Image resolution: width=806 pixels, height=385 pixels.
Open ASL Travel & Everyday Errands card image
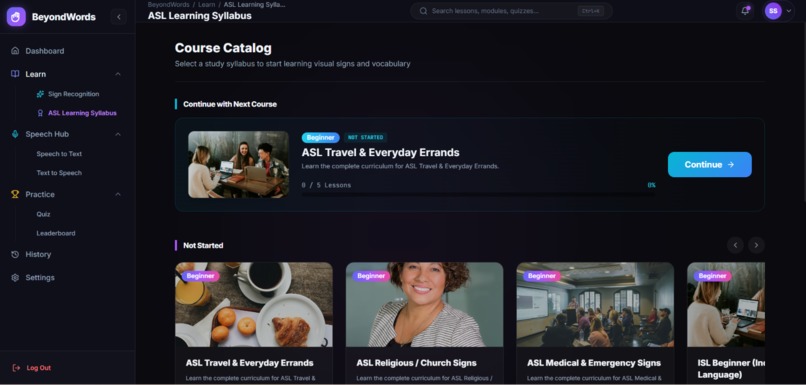(254, 304)
